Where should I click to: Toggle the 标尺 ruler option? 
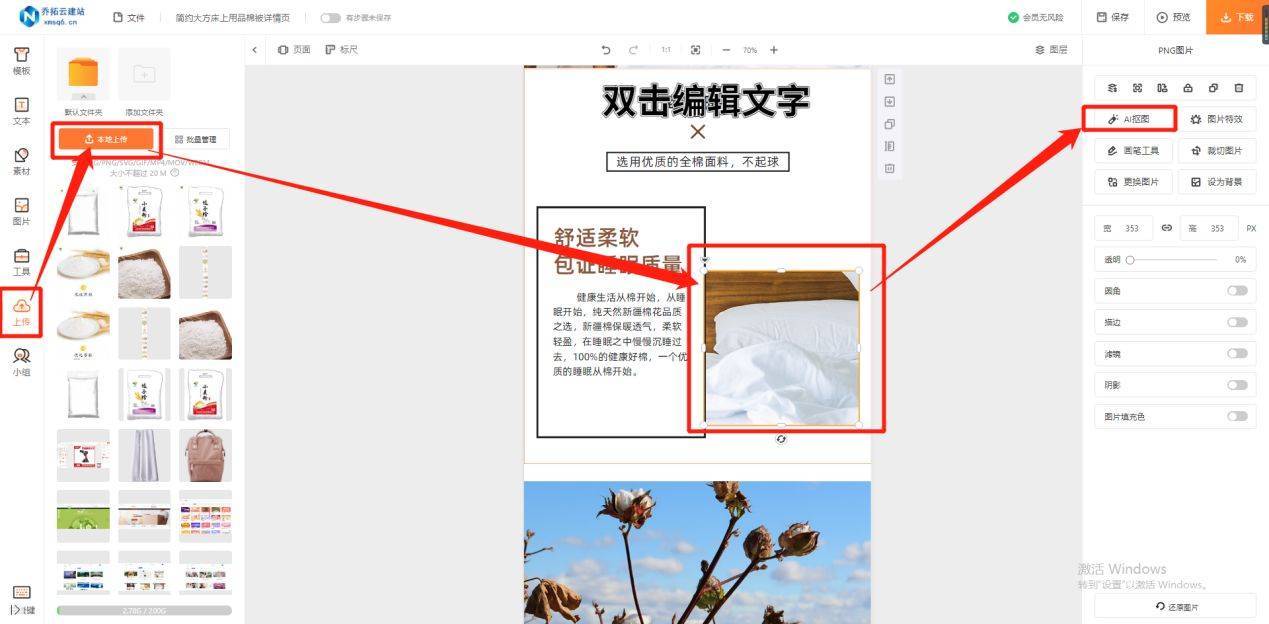click(341, 50)
